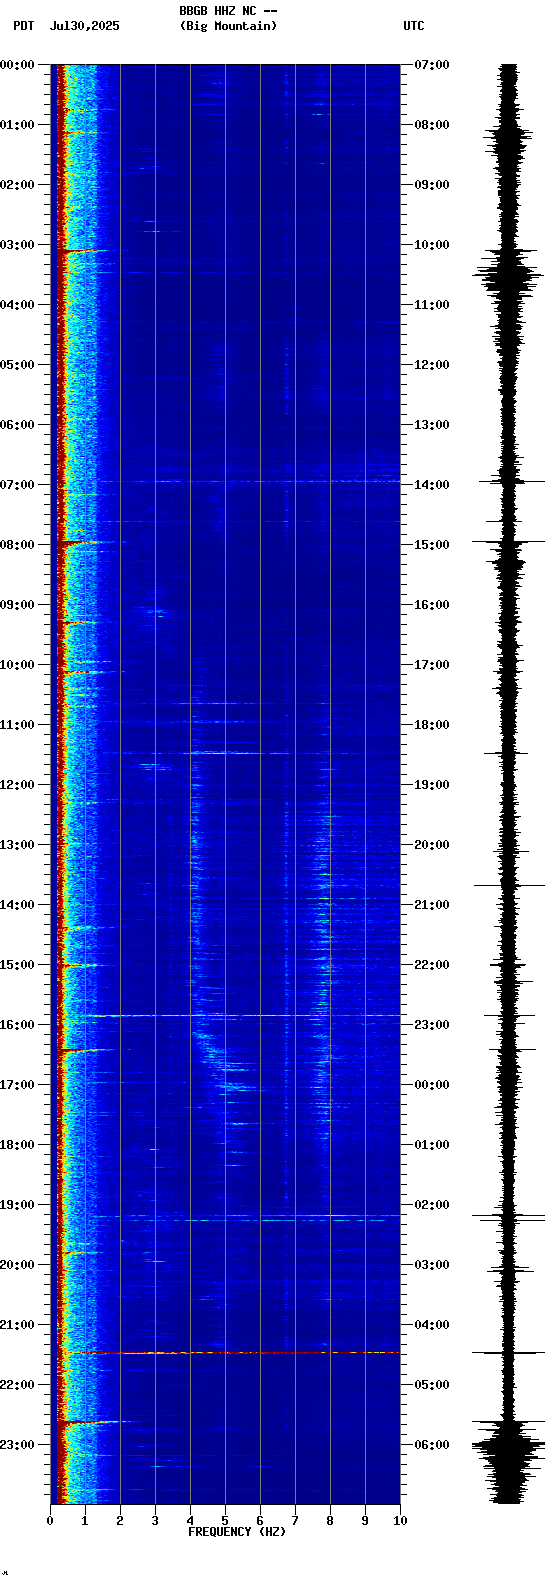Click the 0 Hz frequency tick label
Screen dimensions: 552x1584
(50, 1521)
